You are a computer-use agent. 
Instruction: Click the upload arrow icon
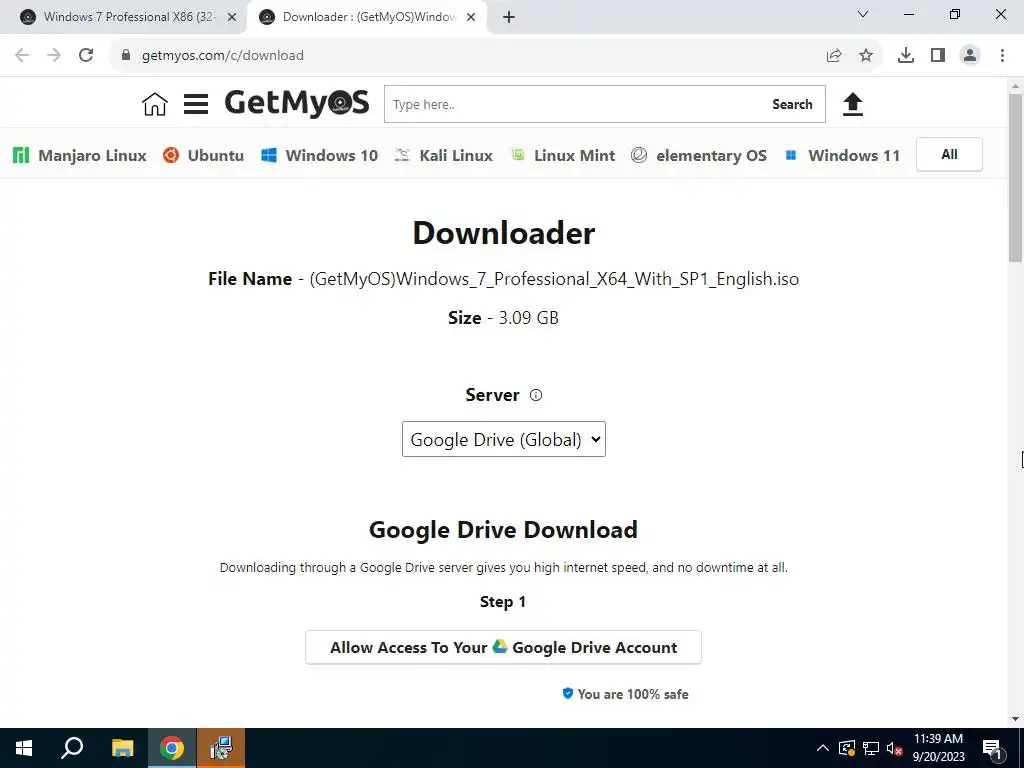(852, 104)
